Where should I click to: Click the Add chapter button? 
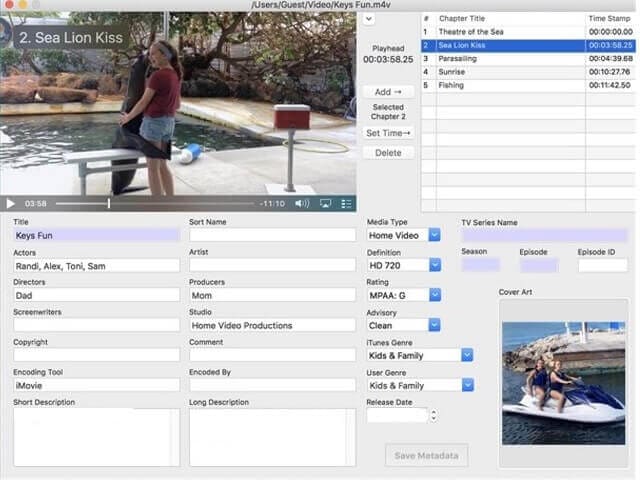click(388, 92)
